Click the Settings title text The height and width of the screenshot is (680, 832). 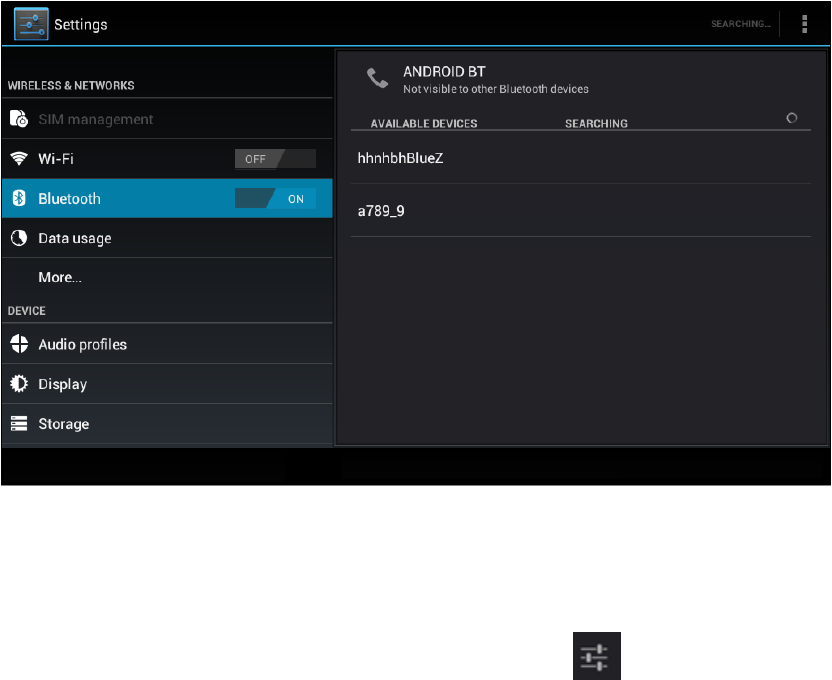tap(81, 24)
